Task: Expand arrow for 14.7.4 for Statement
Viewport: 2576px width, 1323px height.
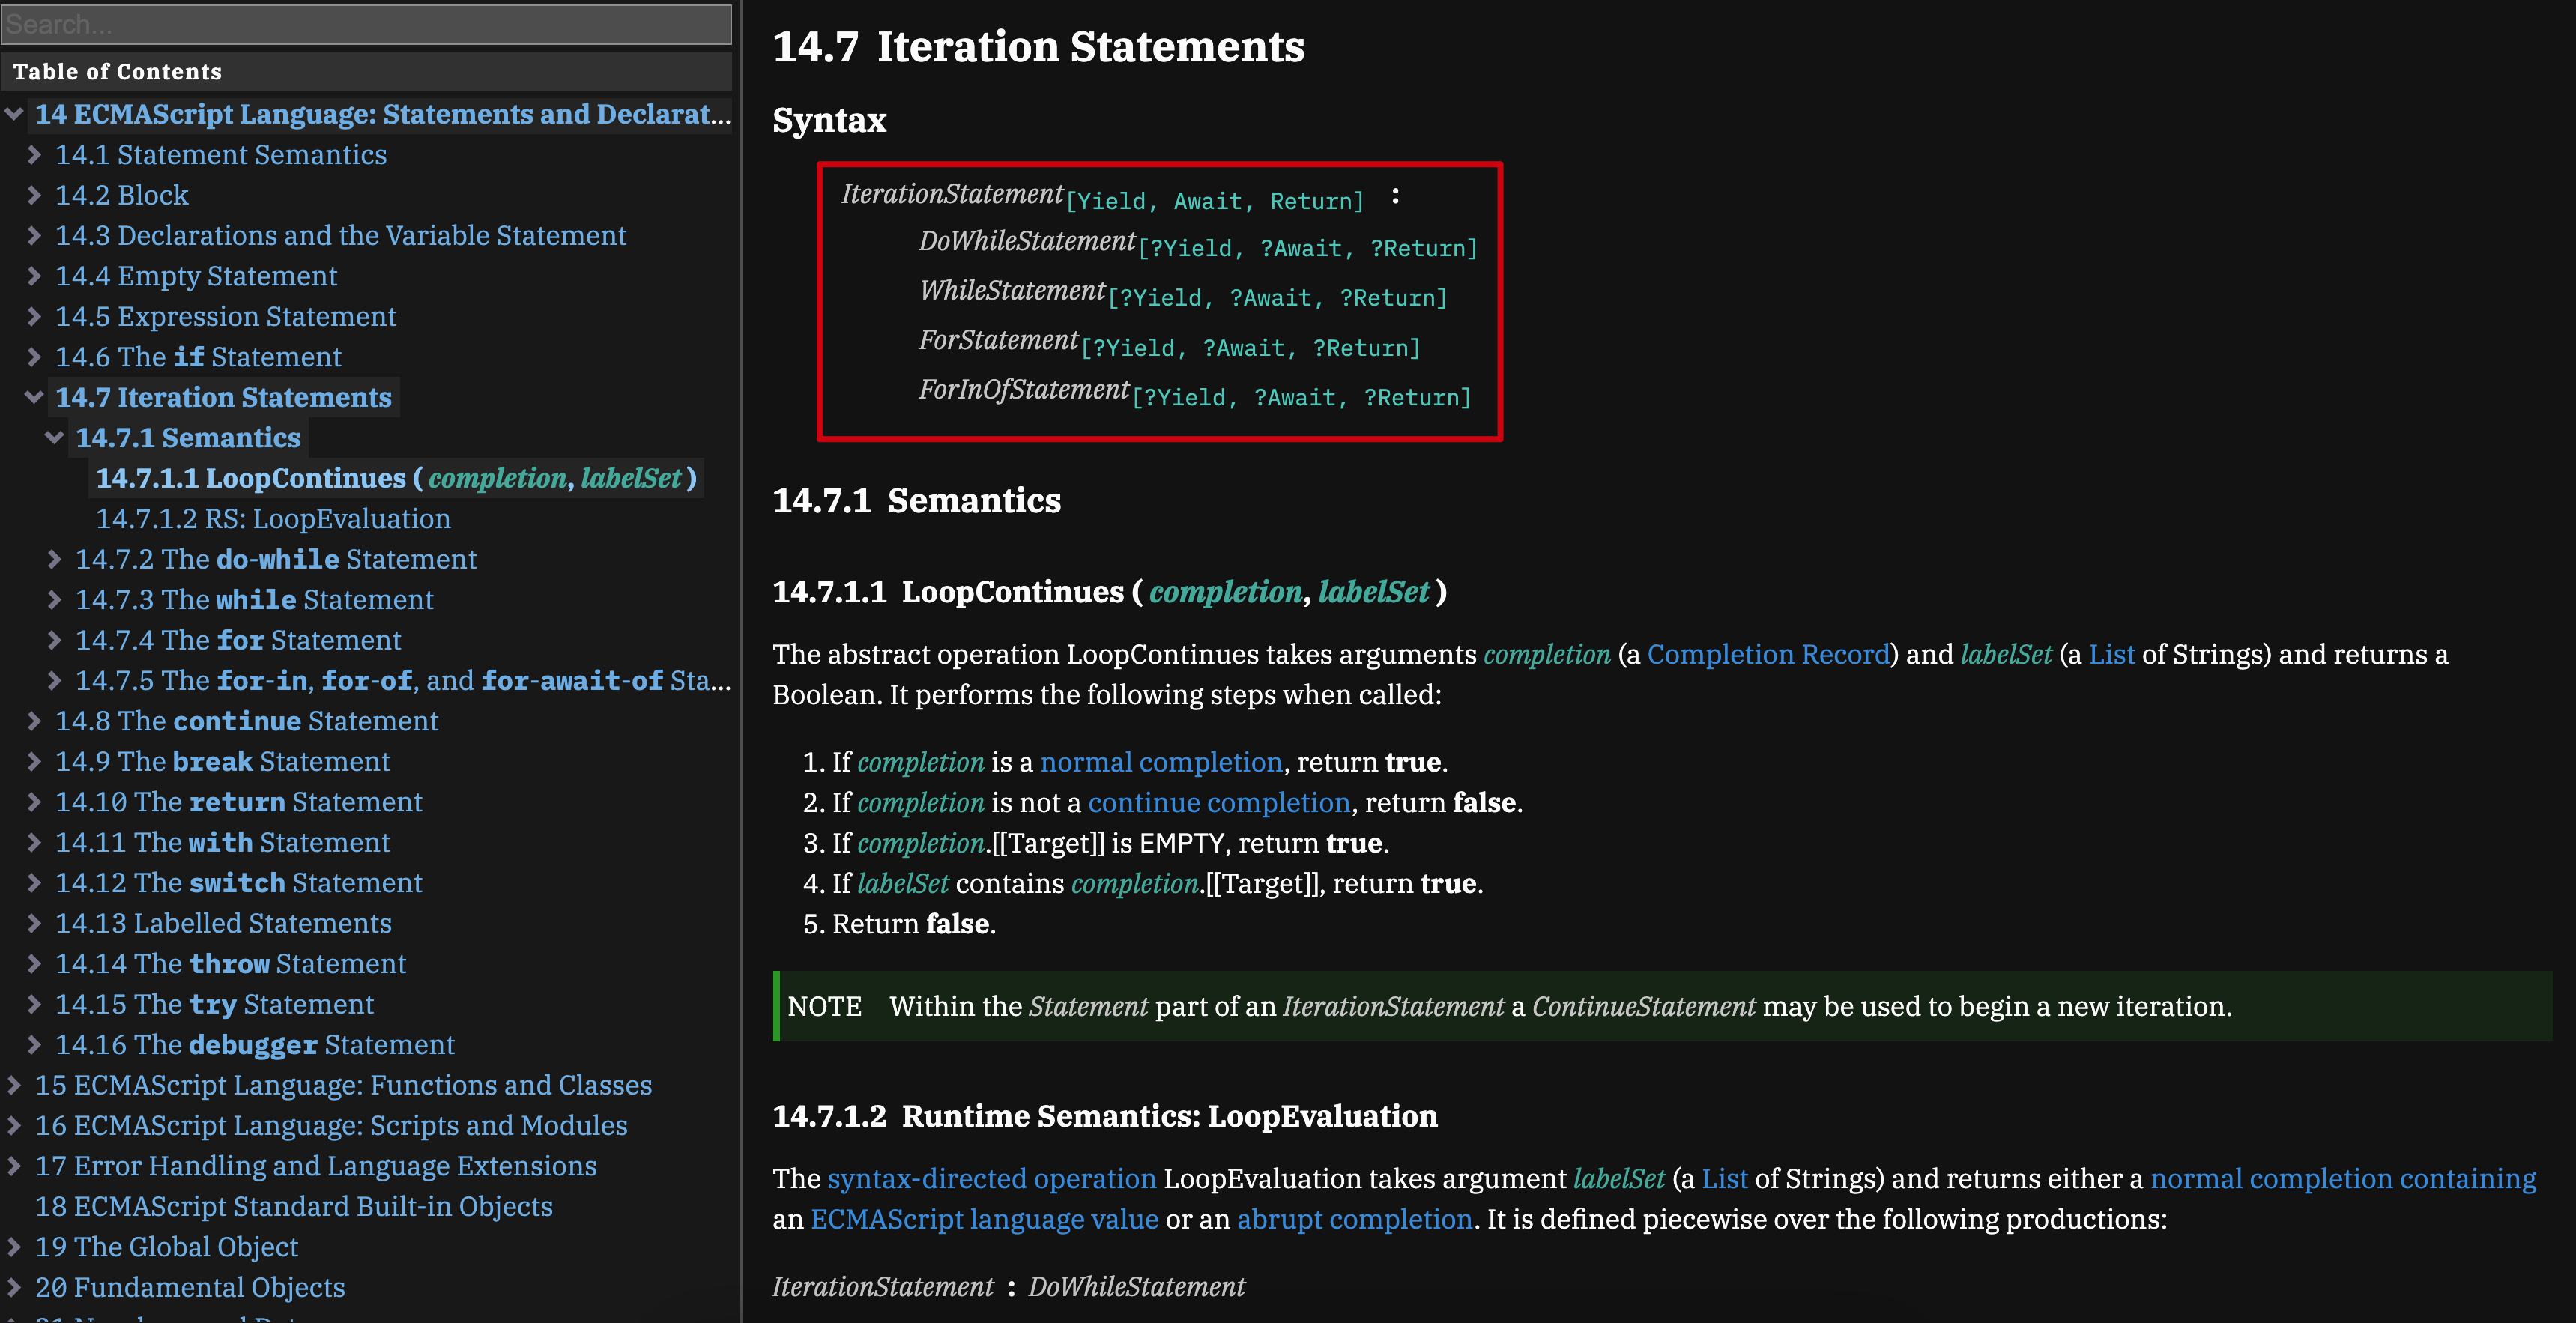Action: pos(55,640)
